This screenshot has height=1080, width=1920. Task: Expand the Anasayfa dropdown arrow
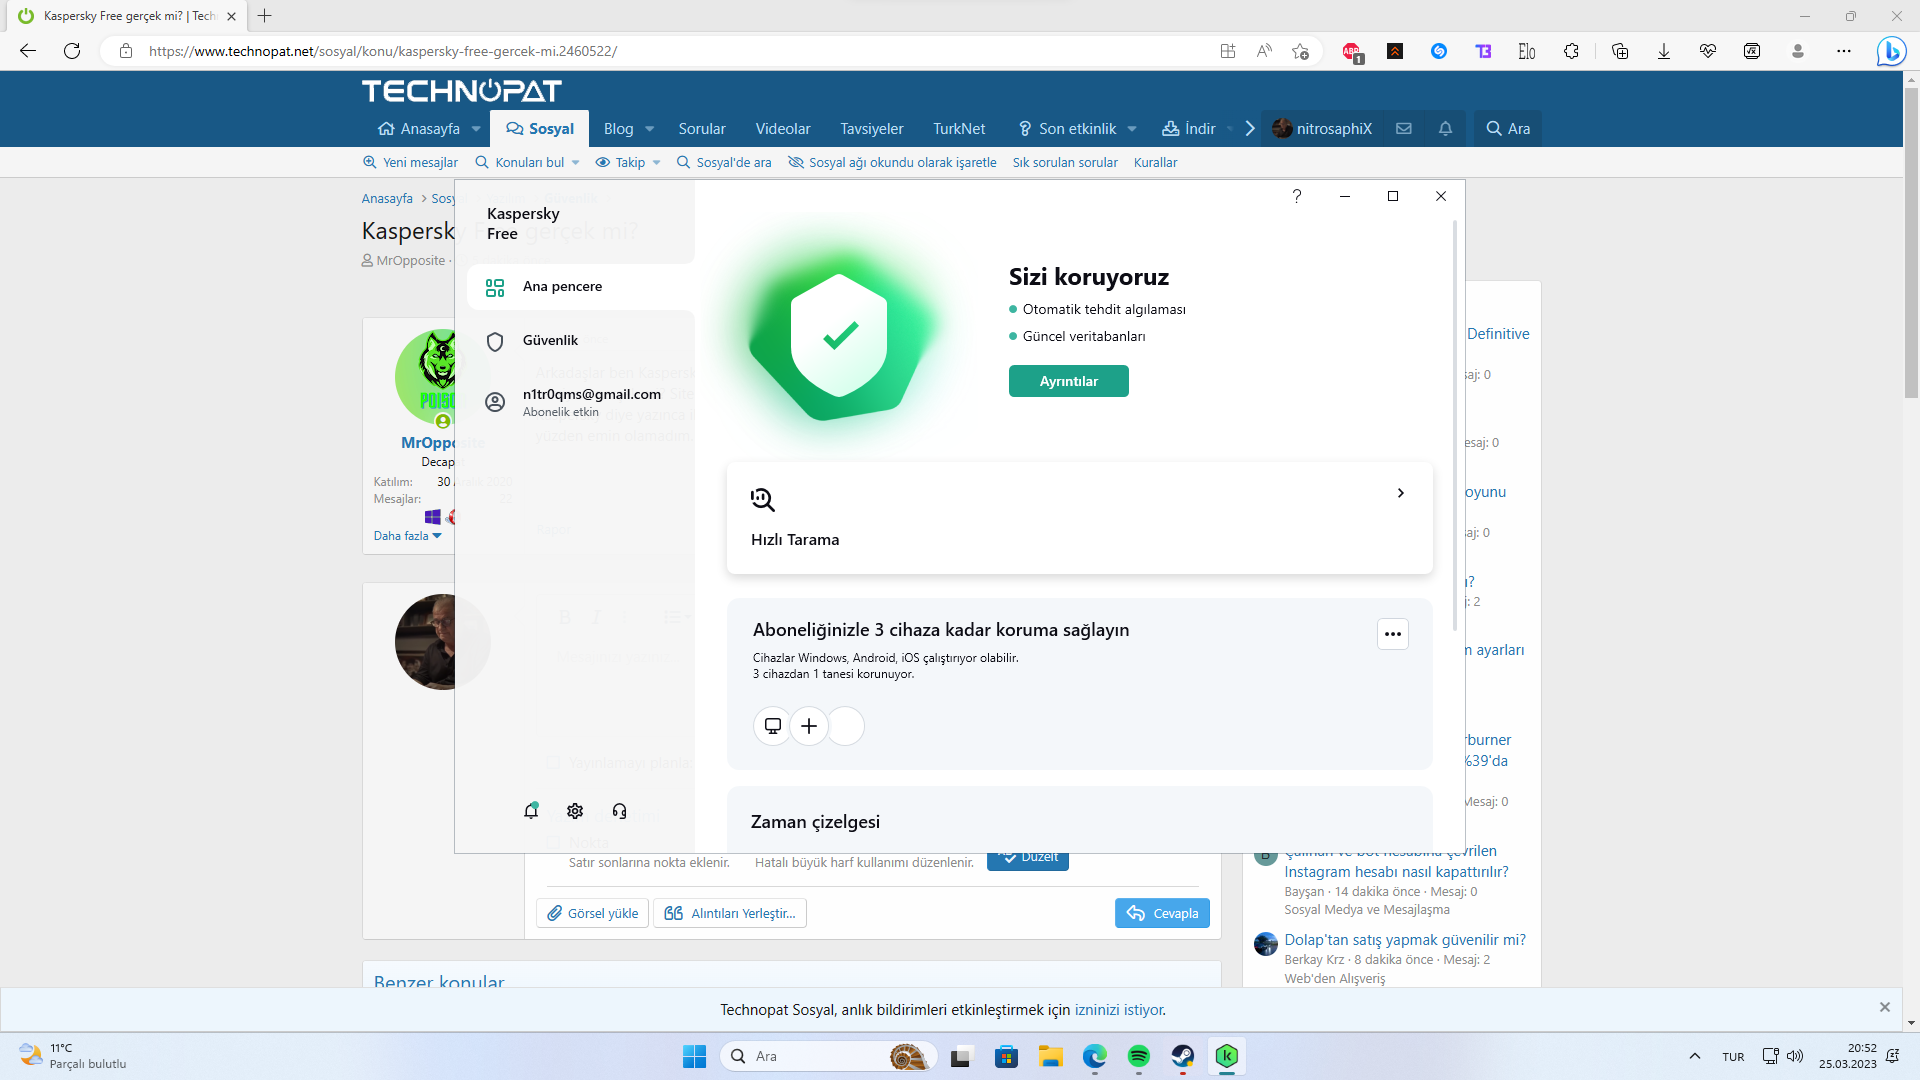point(476,129)
